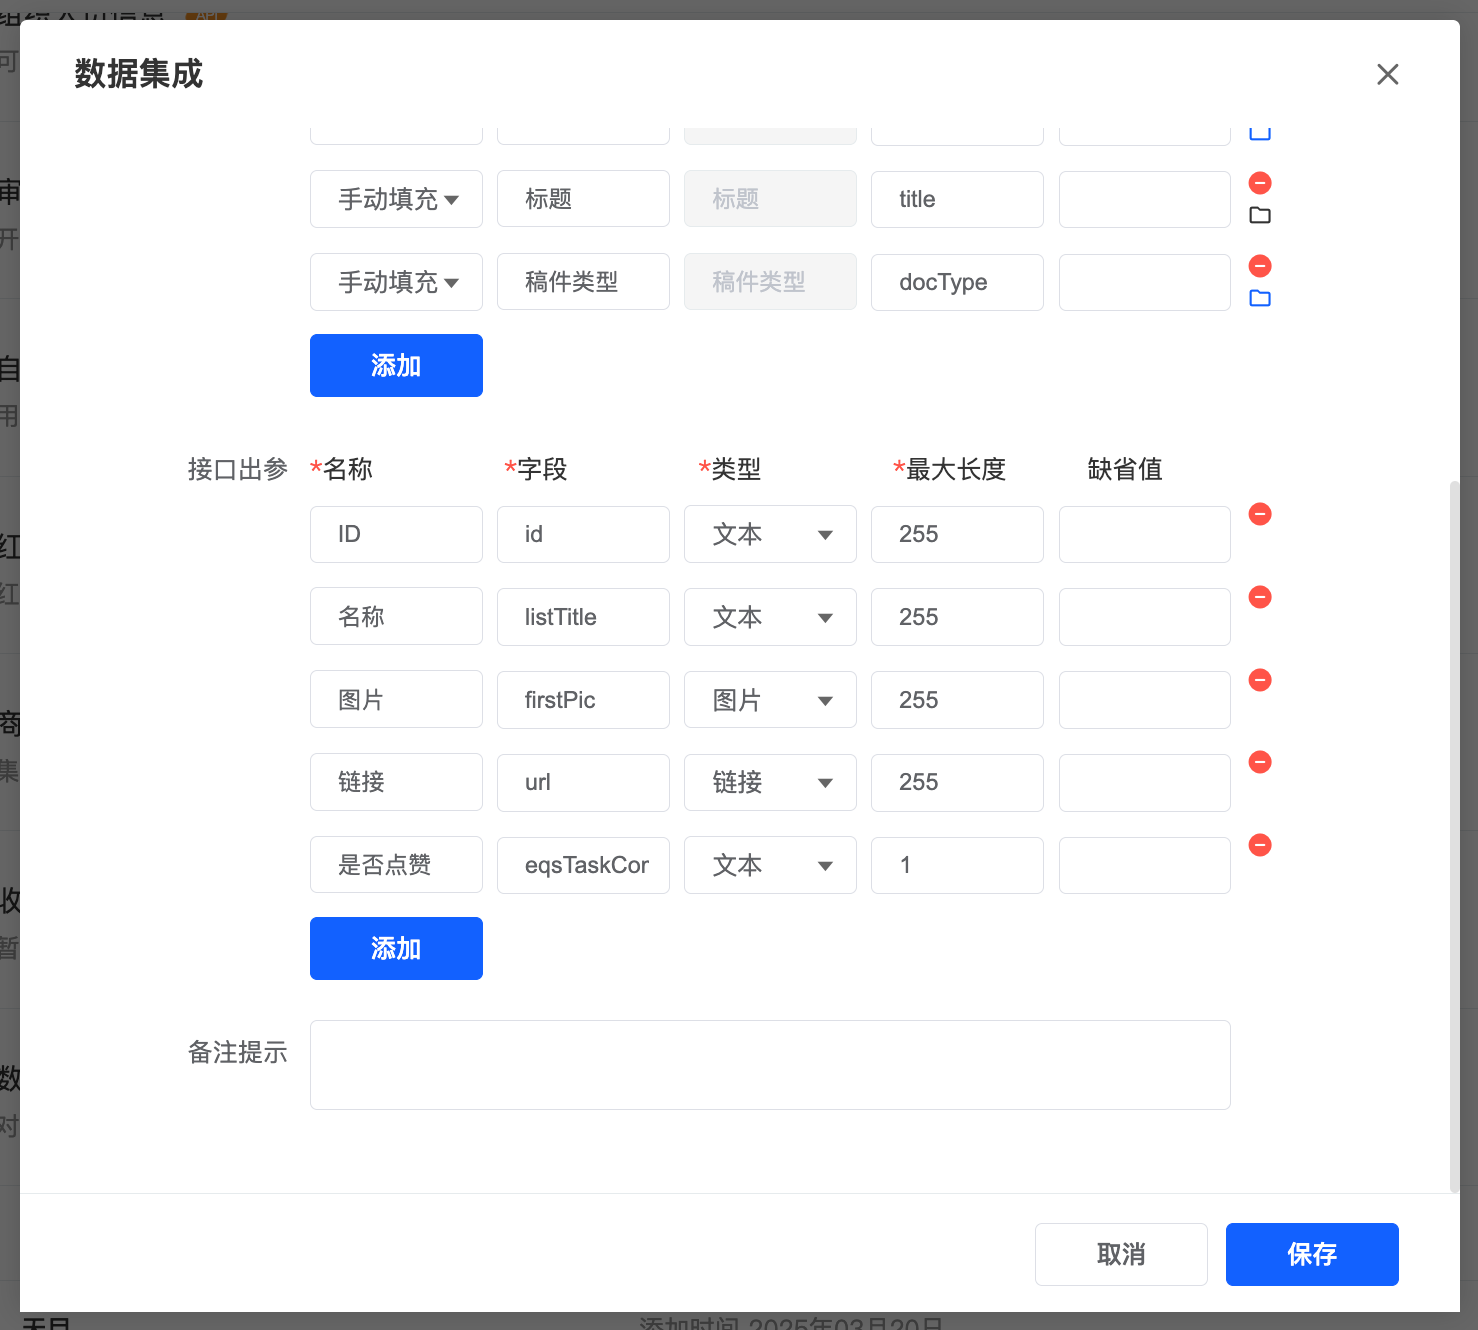The image size is (1478, 1330).
Task: Save the data integration settings
Action: coord(1311,1254)
